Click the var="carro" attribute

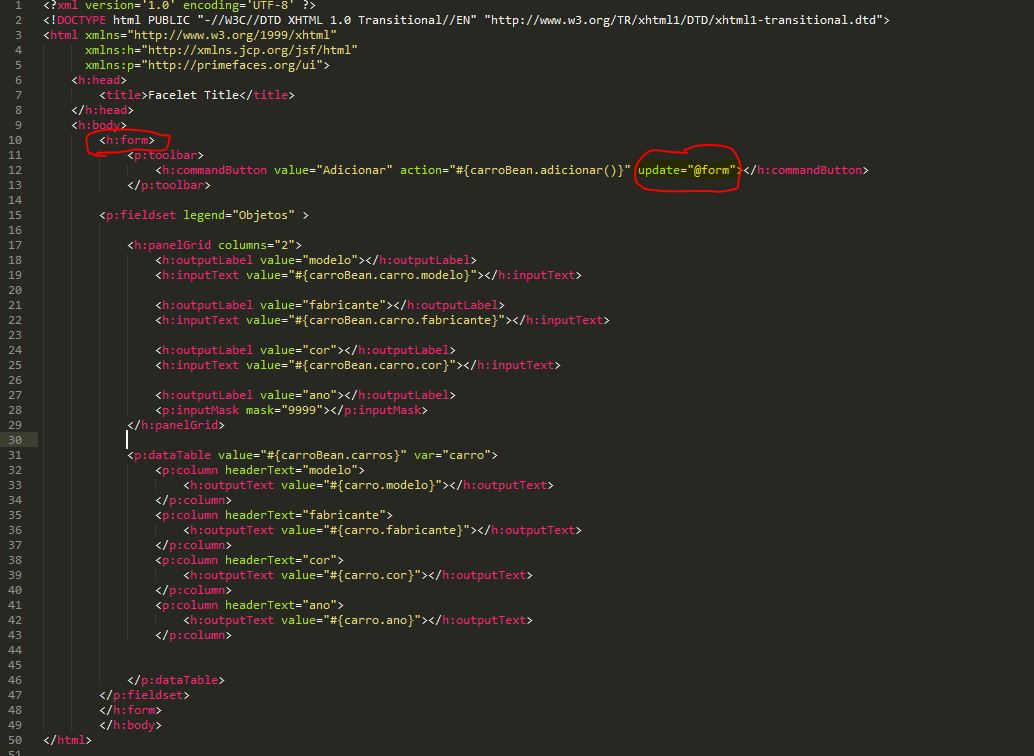[452, 455]
